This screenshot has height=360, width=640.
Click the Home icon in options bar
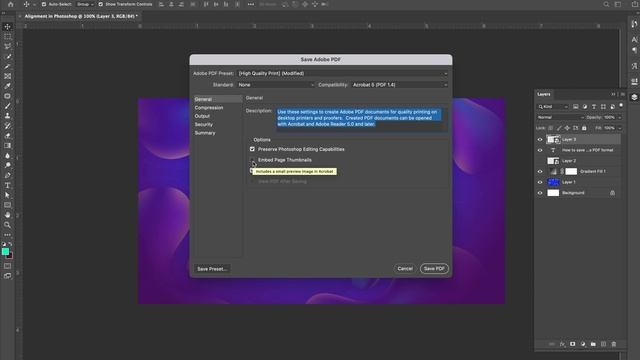pyautogui.click(x=11, y=4)
